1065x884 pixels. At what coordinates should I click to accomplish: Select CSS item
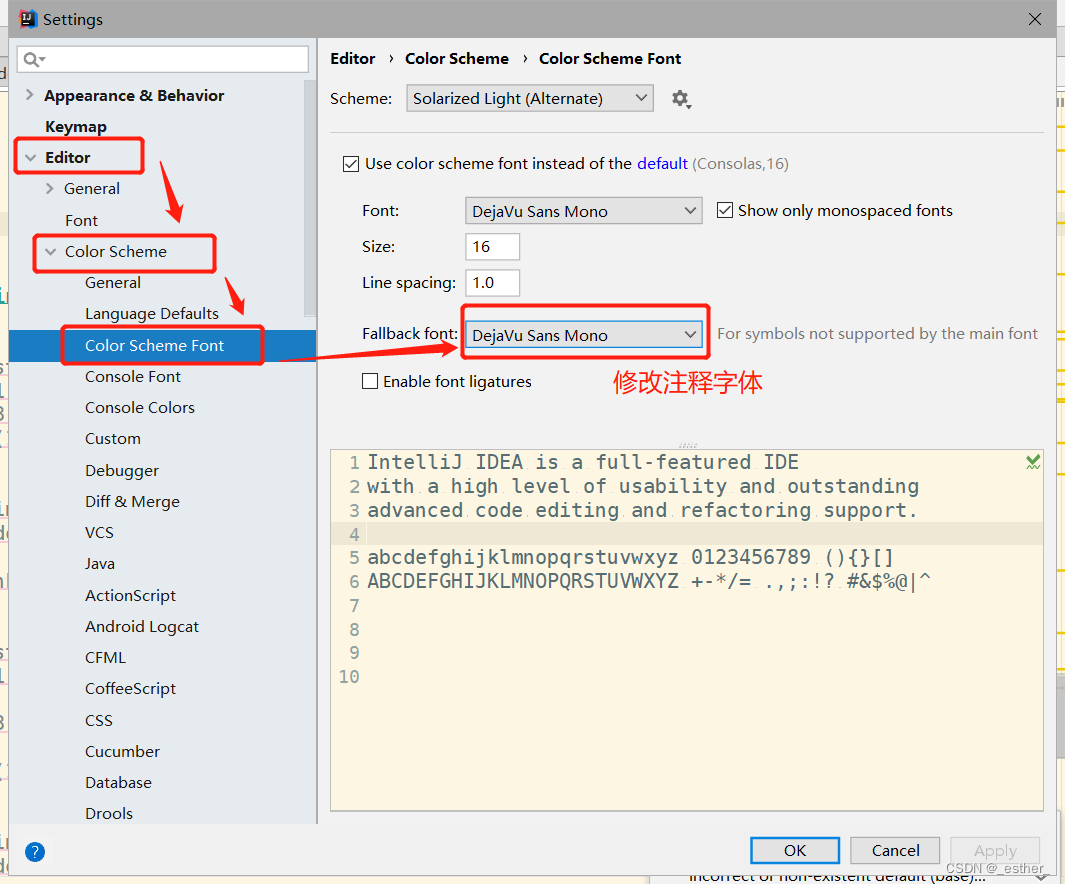click(98, 720)
